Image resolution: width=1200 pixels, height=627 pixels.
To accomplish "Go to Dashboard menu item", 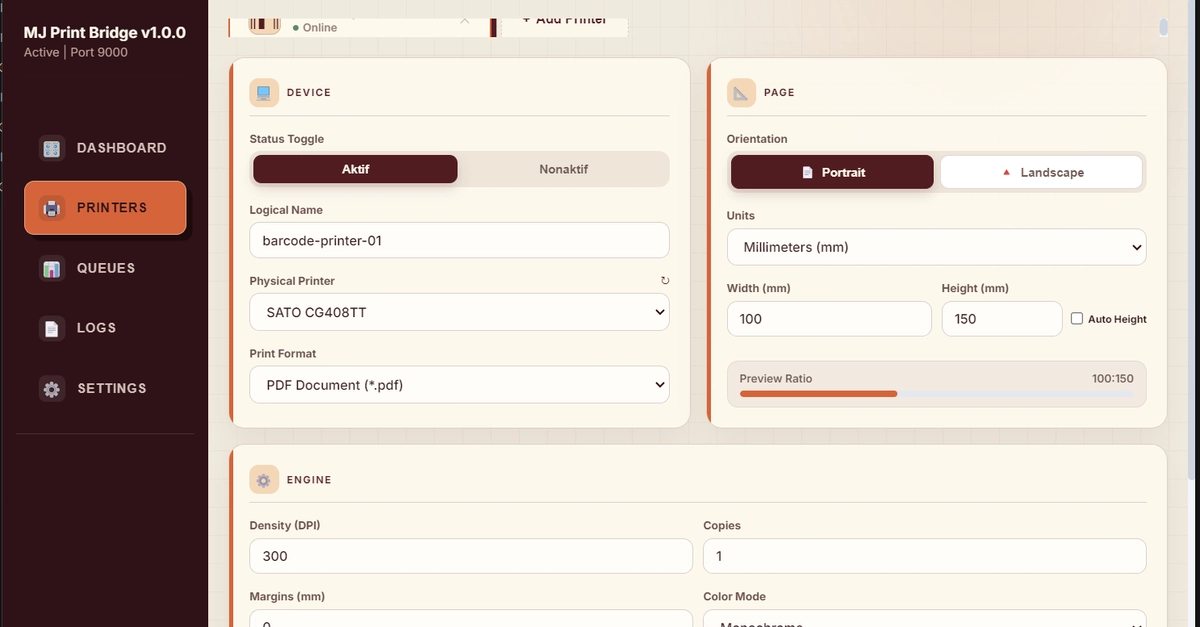I will pos(105,148).
